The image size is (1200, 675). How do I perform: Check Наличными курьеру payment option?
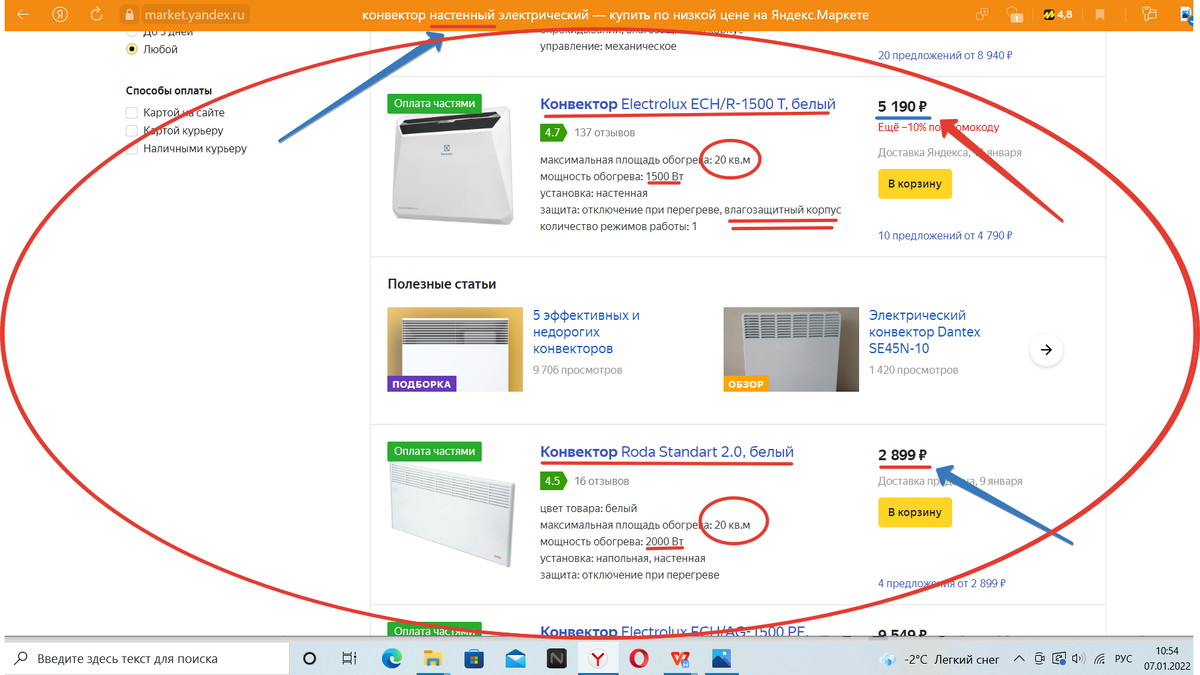click(x=131, y=149)
